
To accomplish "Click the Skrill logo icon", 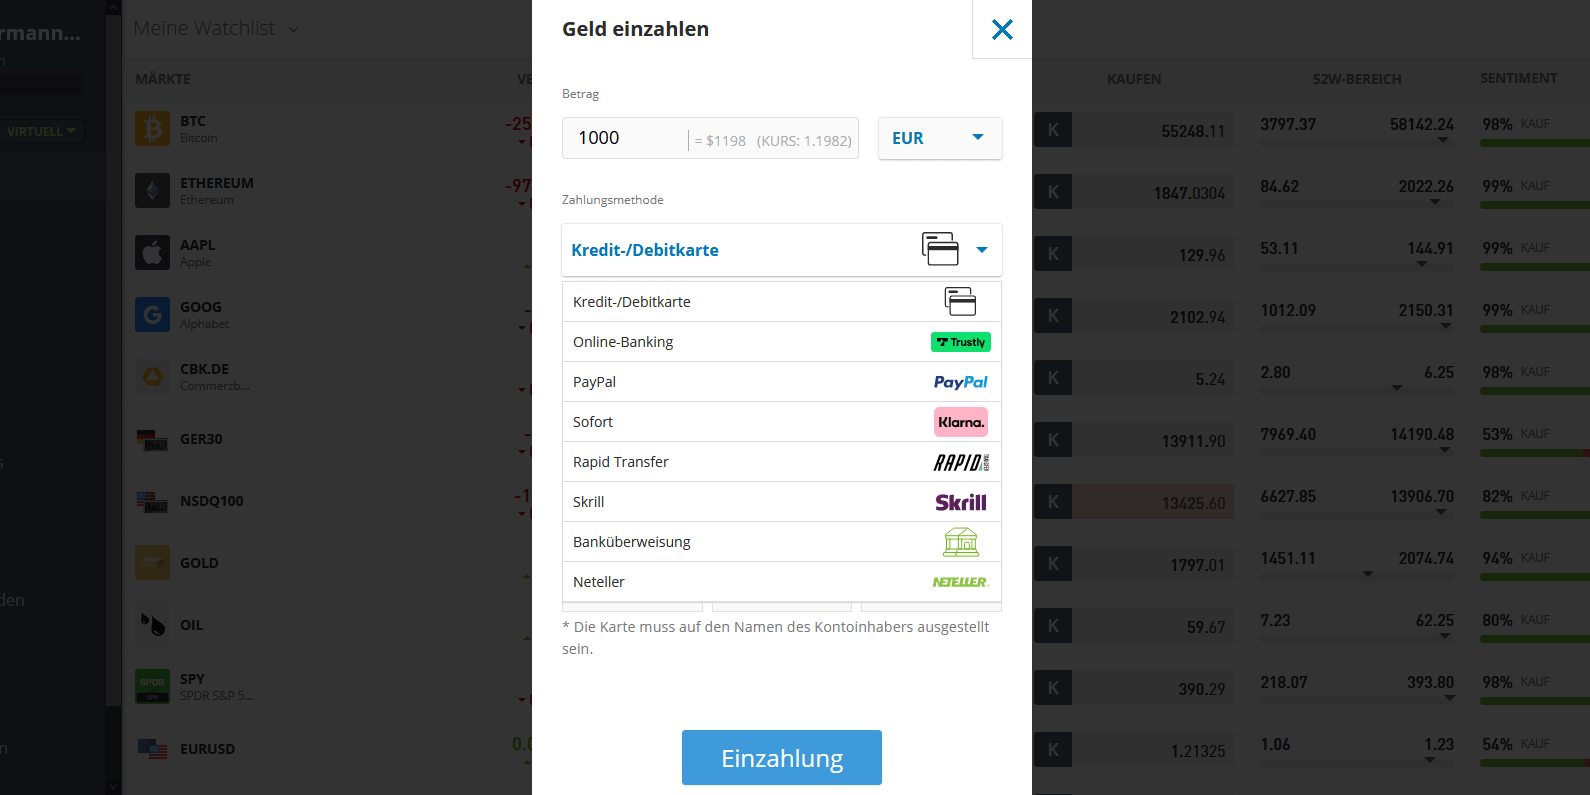I will pyautogui.click(x=960, y=502).
